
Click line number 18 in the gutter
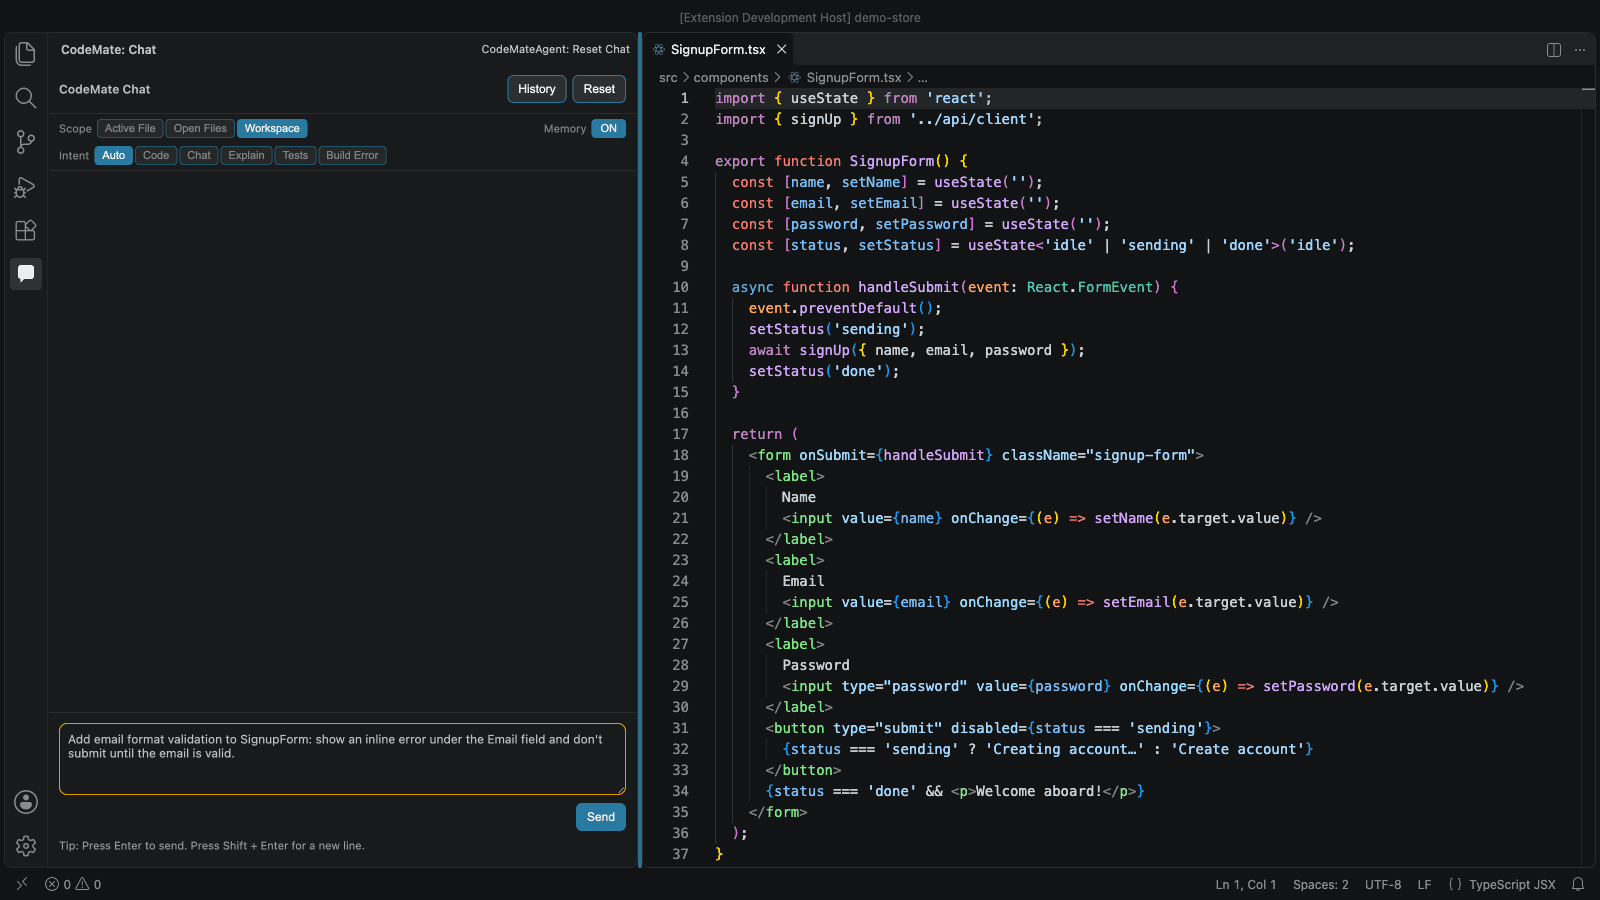pos(680,455)
